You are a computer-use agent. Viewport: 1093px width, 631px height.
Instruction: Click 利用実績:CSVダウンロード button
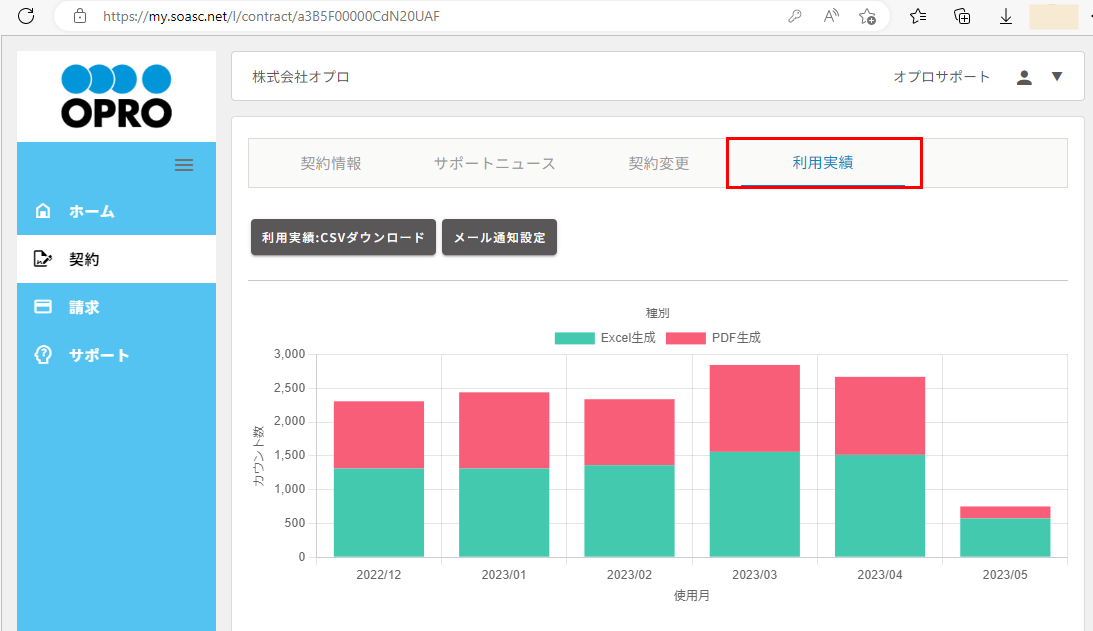(x=343, y=238)
